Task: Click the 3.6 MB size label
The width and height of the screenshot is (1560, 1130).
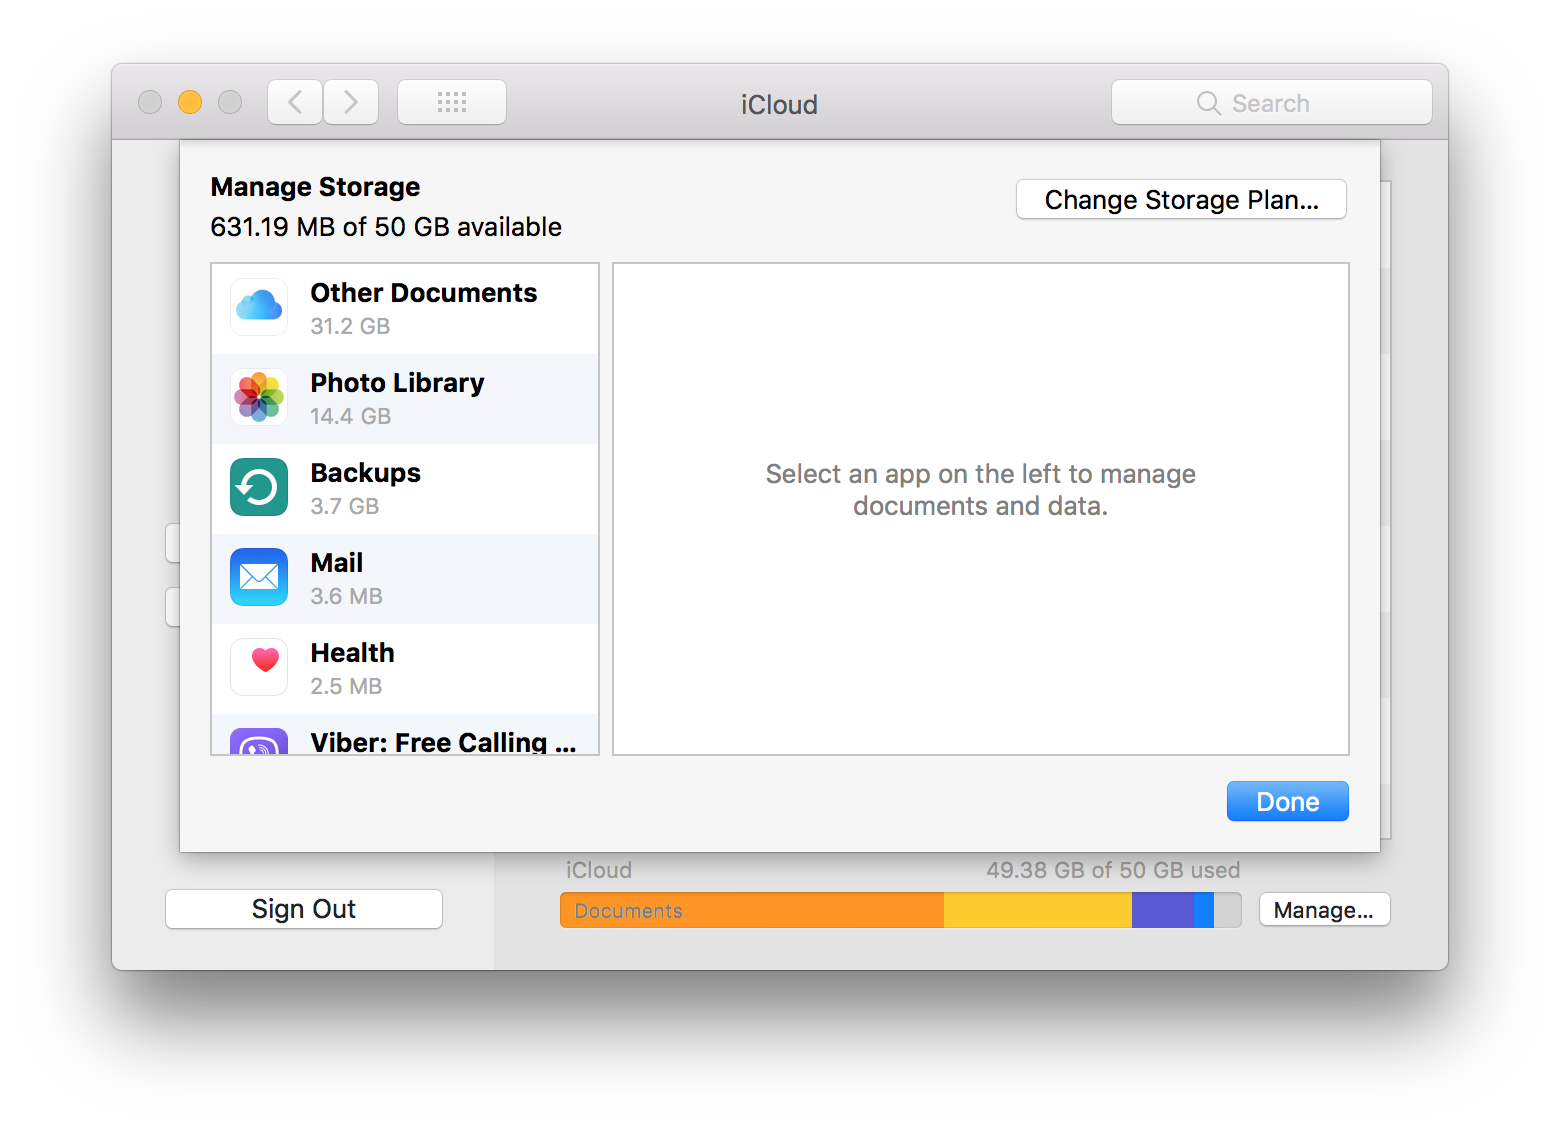Action: 347,596
